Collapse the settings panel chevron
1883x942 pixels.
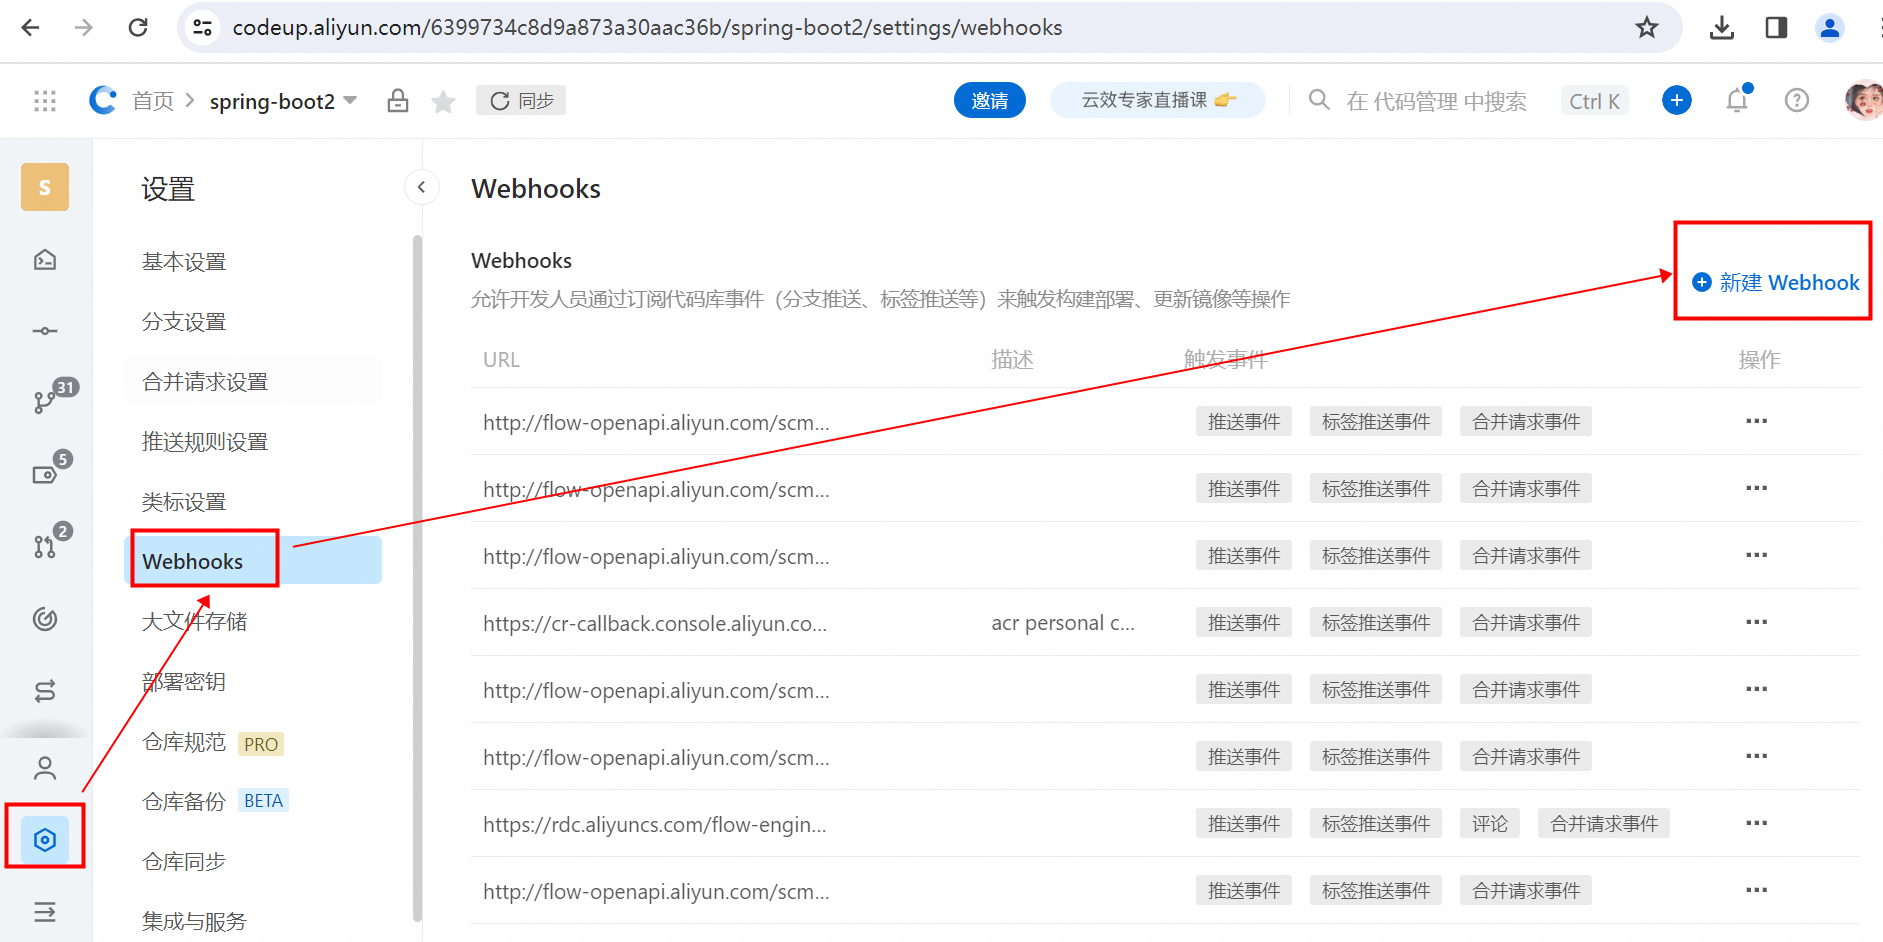click(x=422, y=187)
